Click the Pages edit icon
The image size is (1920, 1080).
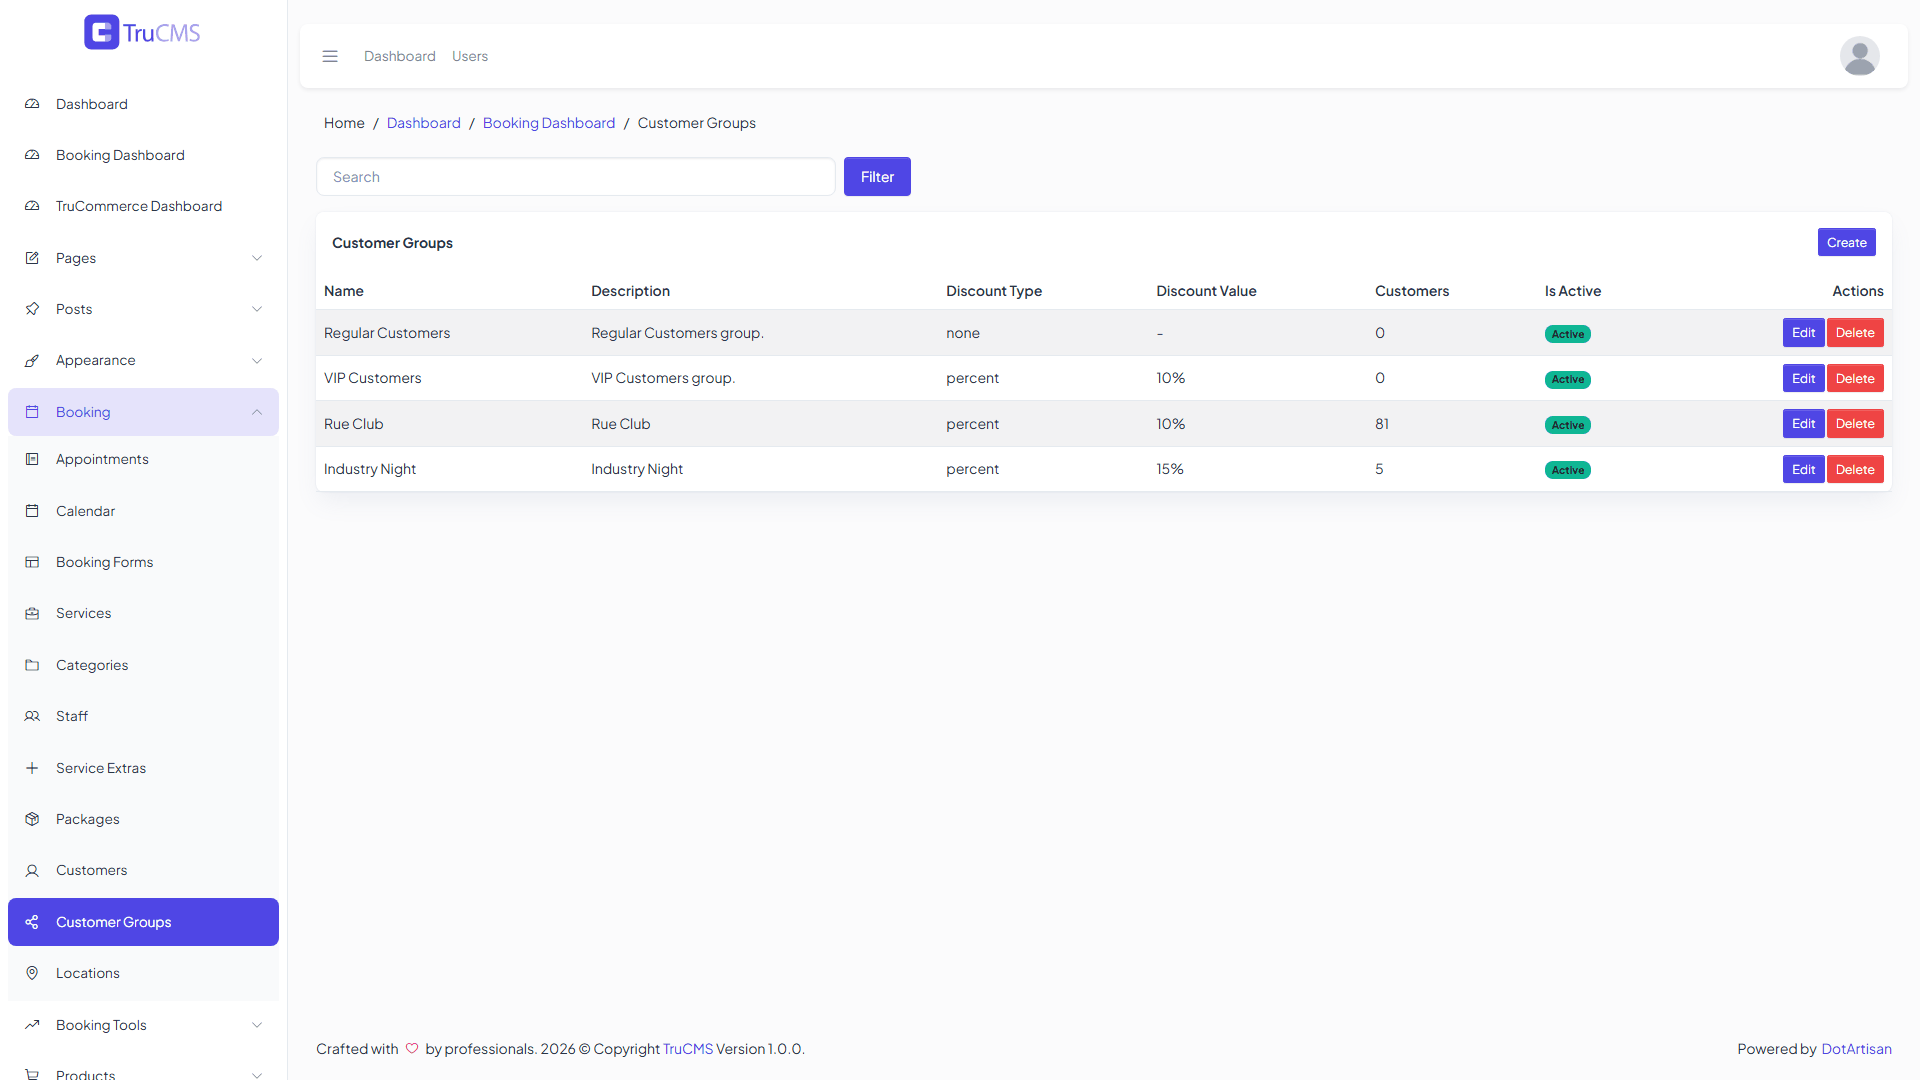[32, 258]
